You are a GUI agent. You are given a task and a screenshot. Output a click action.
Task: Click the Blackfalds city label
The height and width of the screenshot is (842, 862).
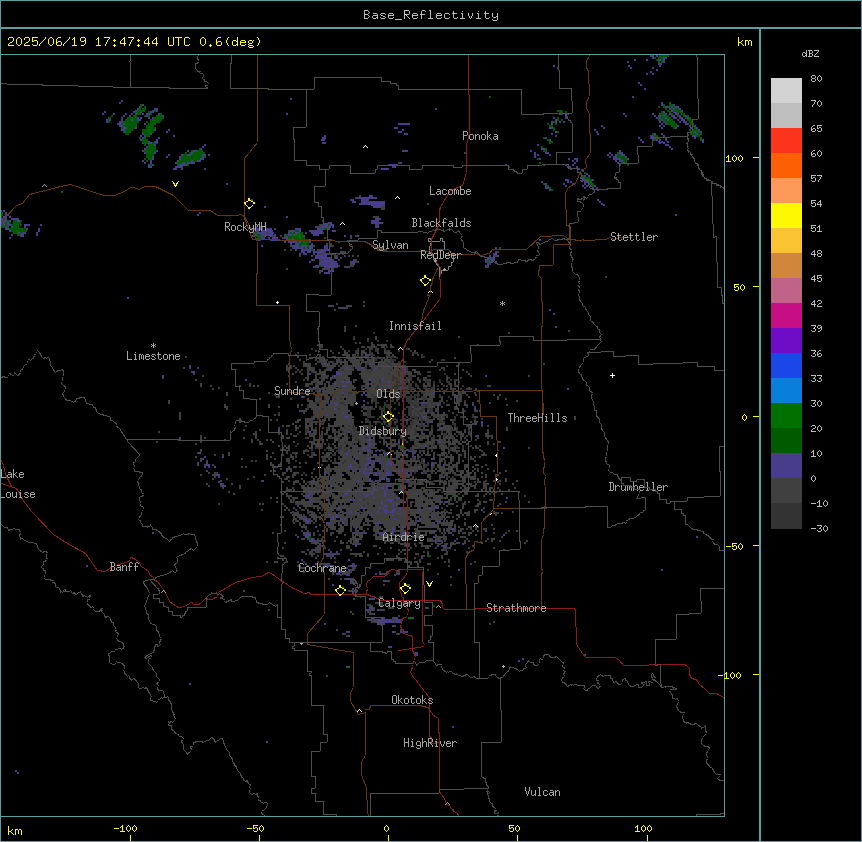coord(441,223)
